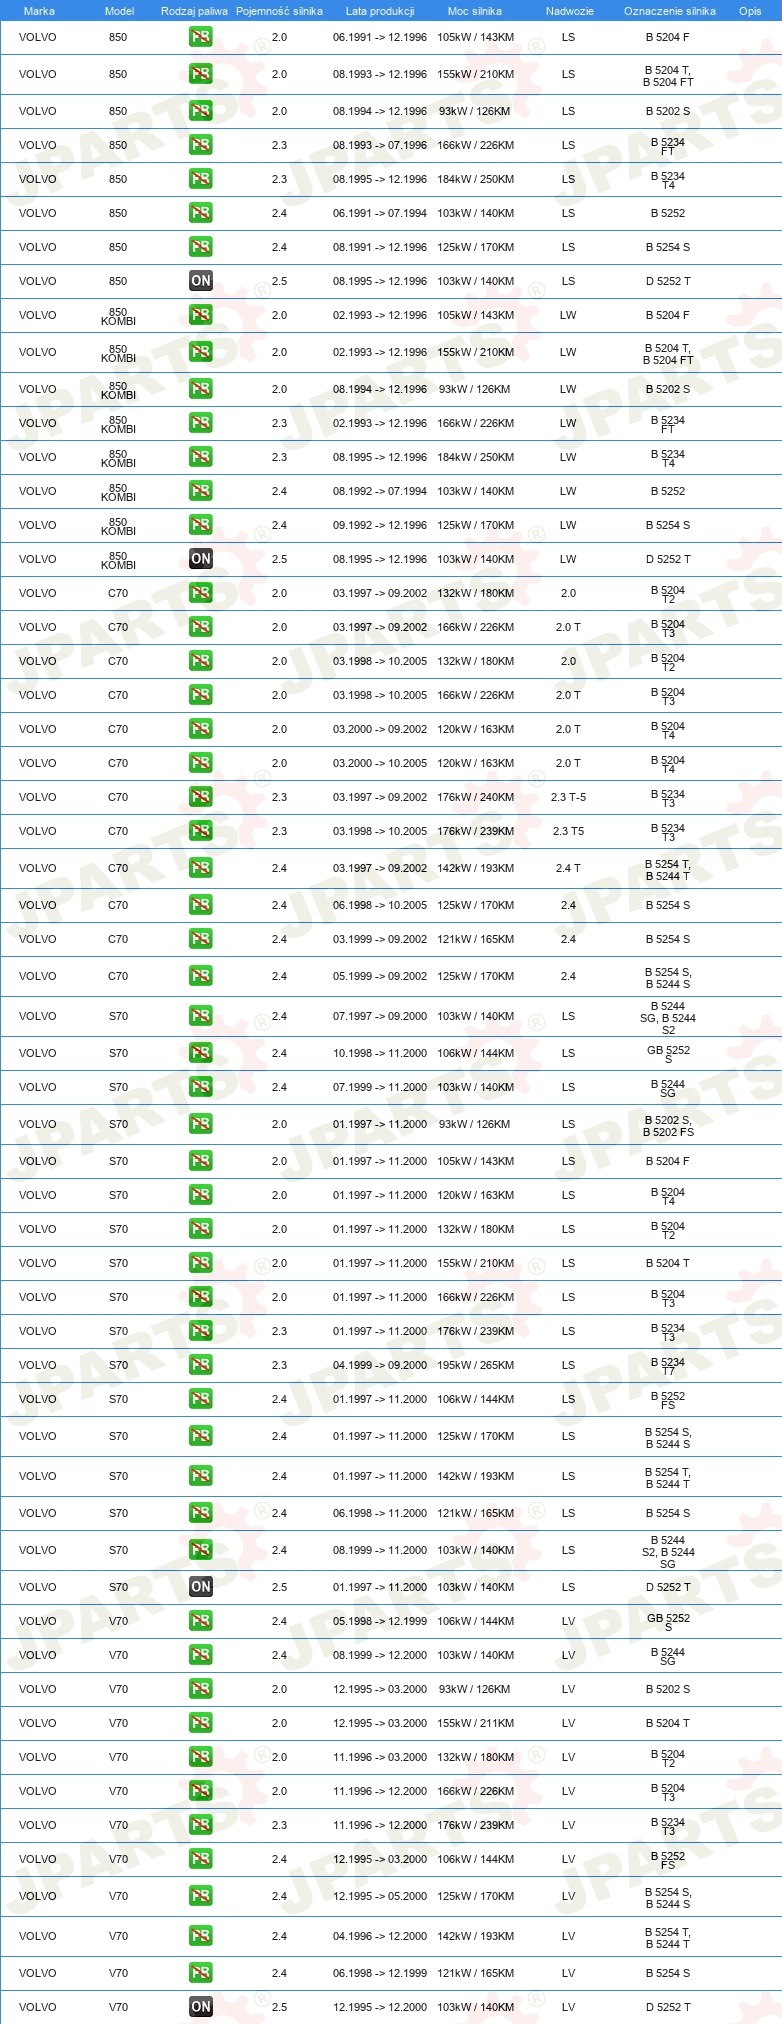Click the date range 03.1999 -> 09.2002

pos(380,939)
